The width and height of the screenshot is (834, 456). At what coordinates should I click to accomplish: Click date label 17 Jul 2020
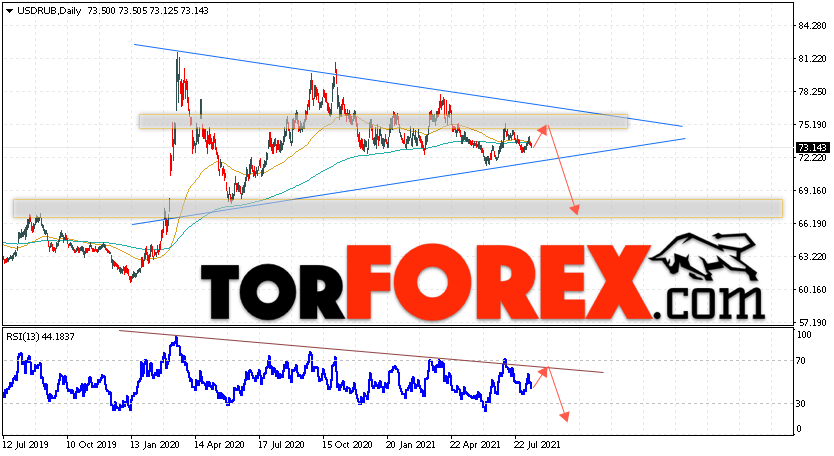tap(281, 444)
